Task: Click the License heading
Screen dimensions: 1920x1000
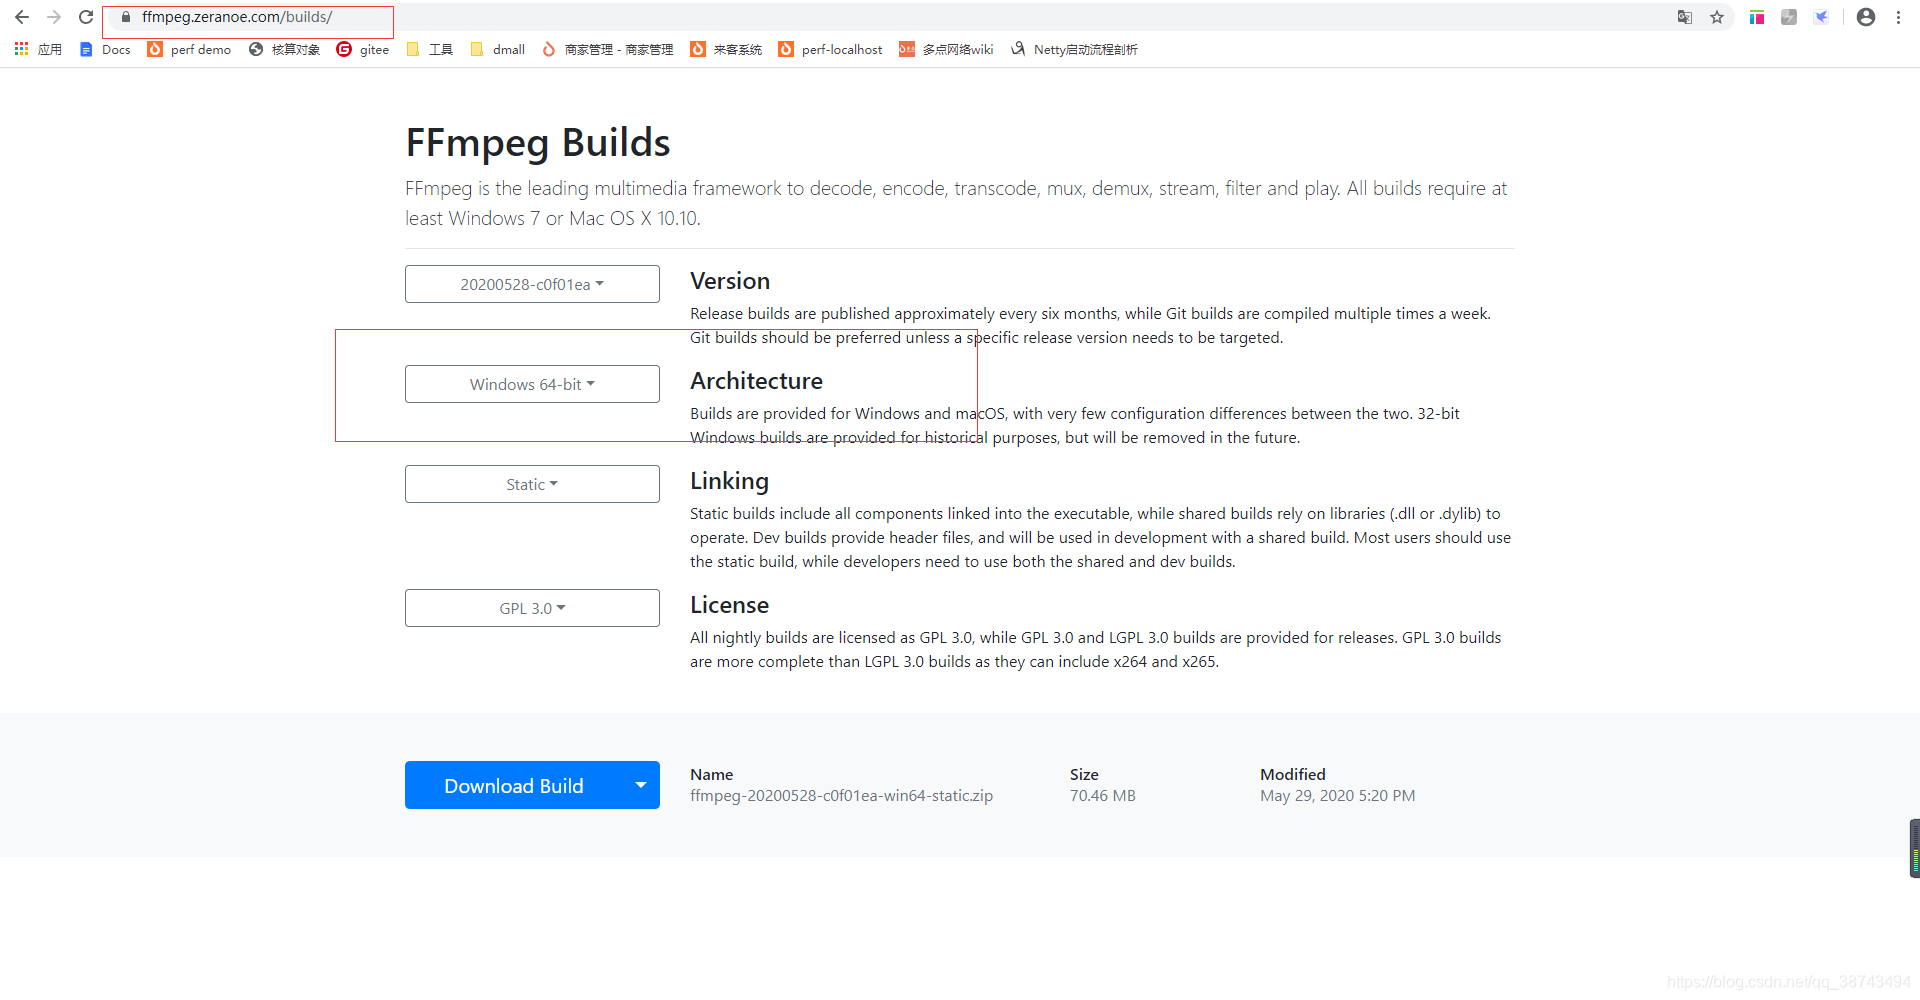Action: click(x=729, y=605)
